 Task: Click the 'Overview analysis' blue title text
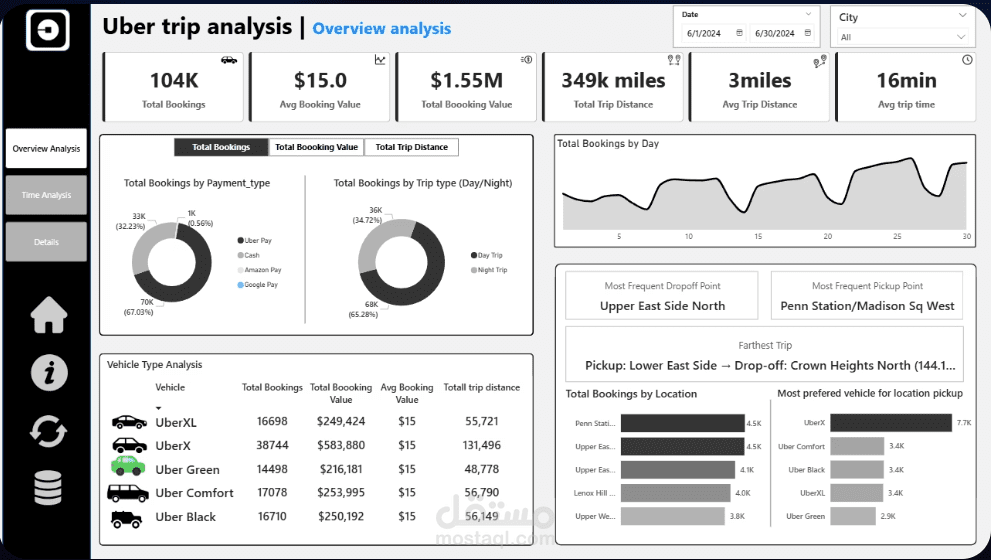tap(382, 28)
